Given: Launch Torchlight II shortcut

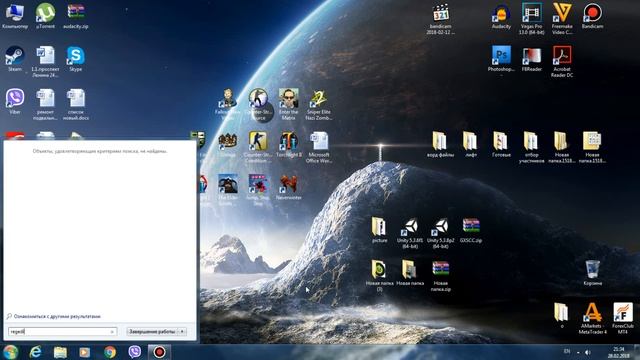Looking at the screenshot, I should (289, 144).
